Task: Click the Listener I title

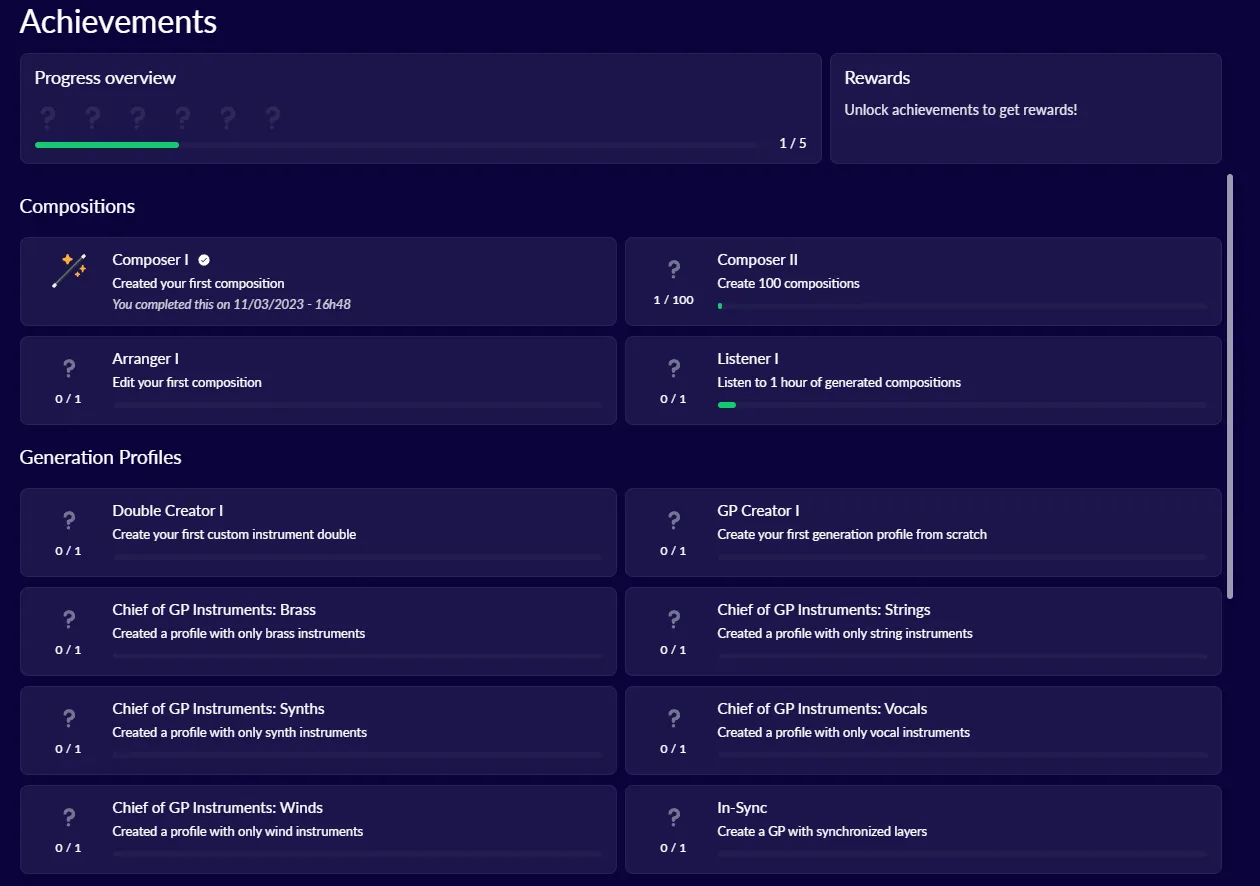Action: point(748,359)
